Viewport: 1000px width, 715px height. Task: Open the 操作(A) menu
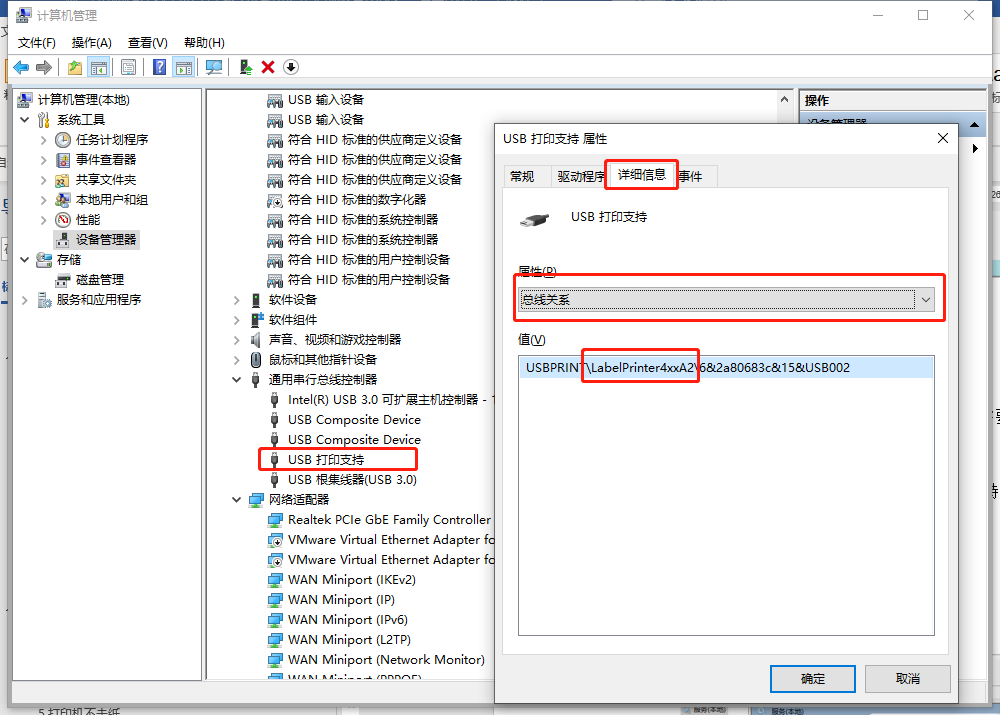coord(91,42)
